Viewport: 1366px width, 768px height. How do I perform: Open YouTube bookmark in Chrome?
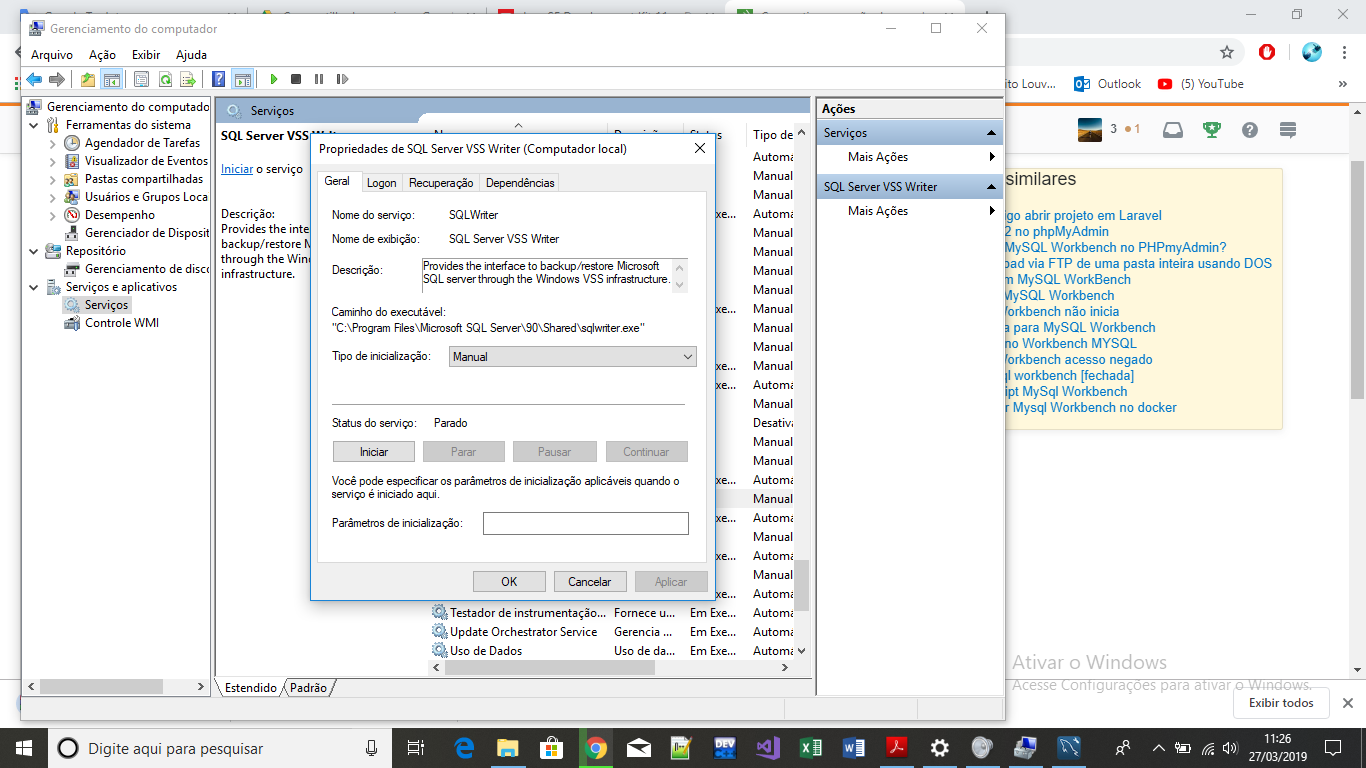tap(1201, 84)
